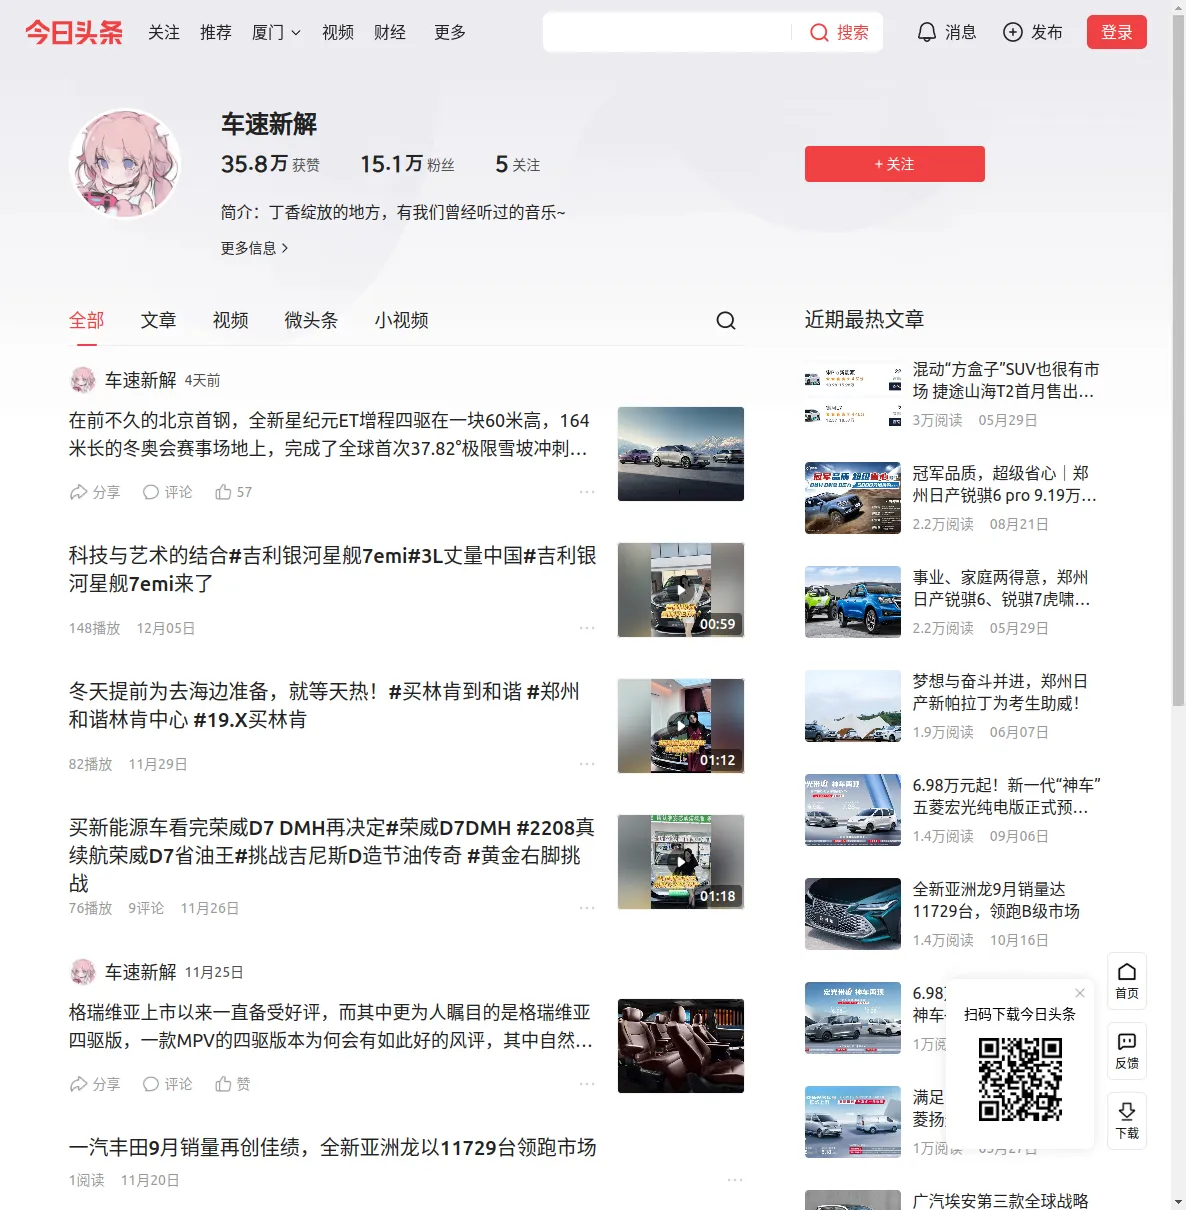Screen dimensions: 1186x1210
Task: Switch to the 小视频 tab
Action: 402,320
